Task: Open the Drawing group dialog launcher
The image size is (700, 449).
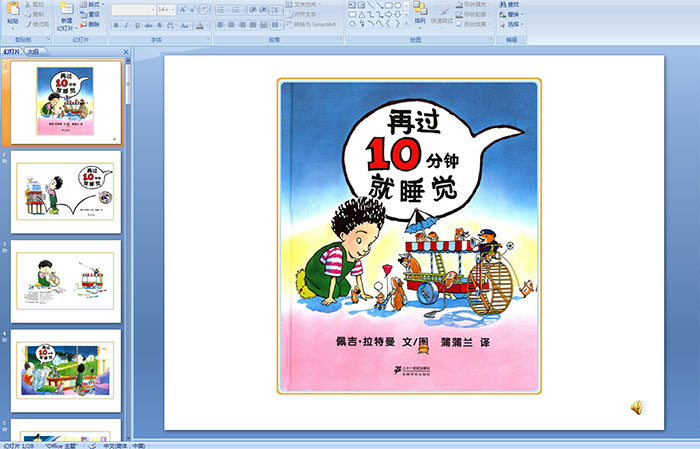Action: point(491,39)
